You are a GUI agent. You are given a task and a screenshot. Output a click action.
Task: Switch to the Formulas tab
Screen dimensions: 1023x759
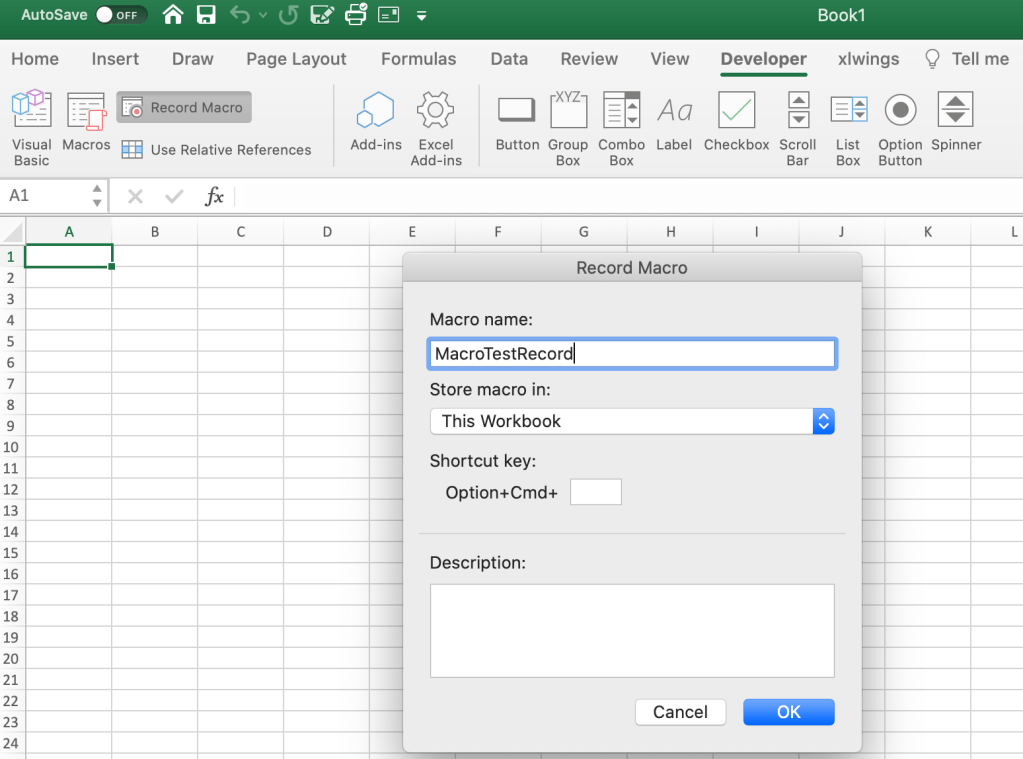pos(418,59)
